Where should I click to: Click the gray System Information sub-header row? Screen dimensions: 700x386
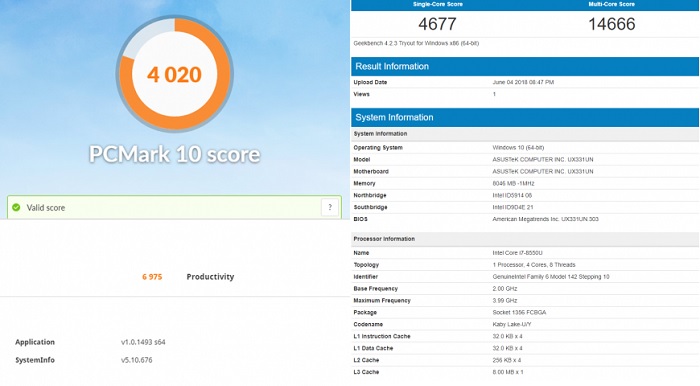pyautogui.click(x=525, y=134)
